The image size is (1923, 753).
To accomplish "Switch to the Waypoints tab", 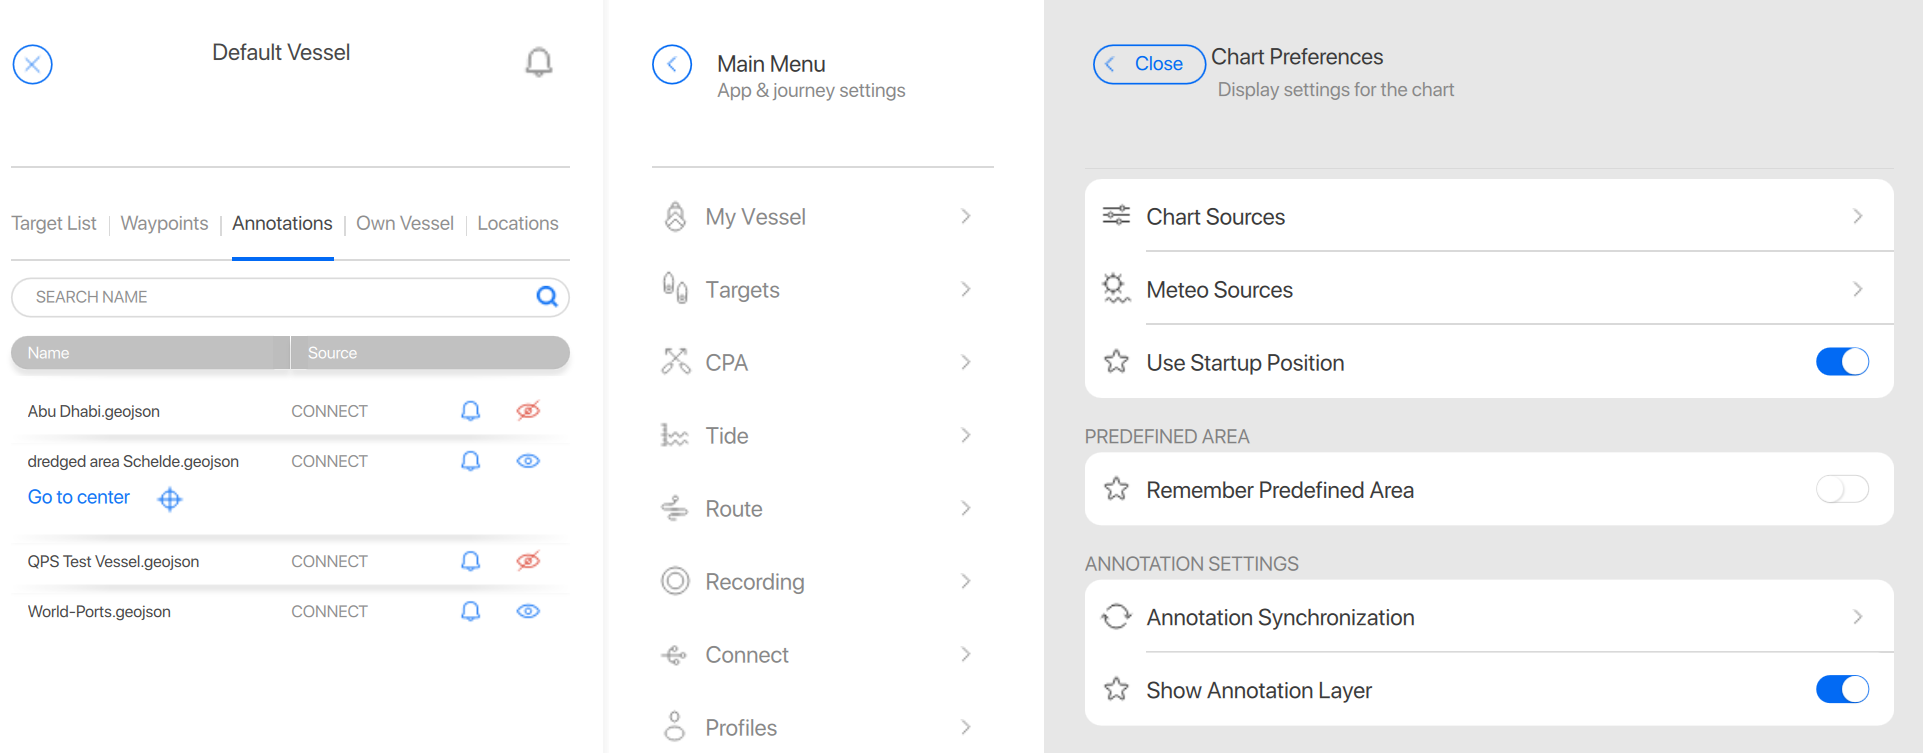I will (x=164, y=223).
